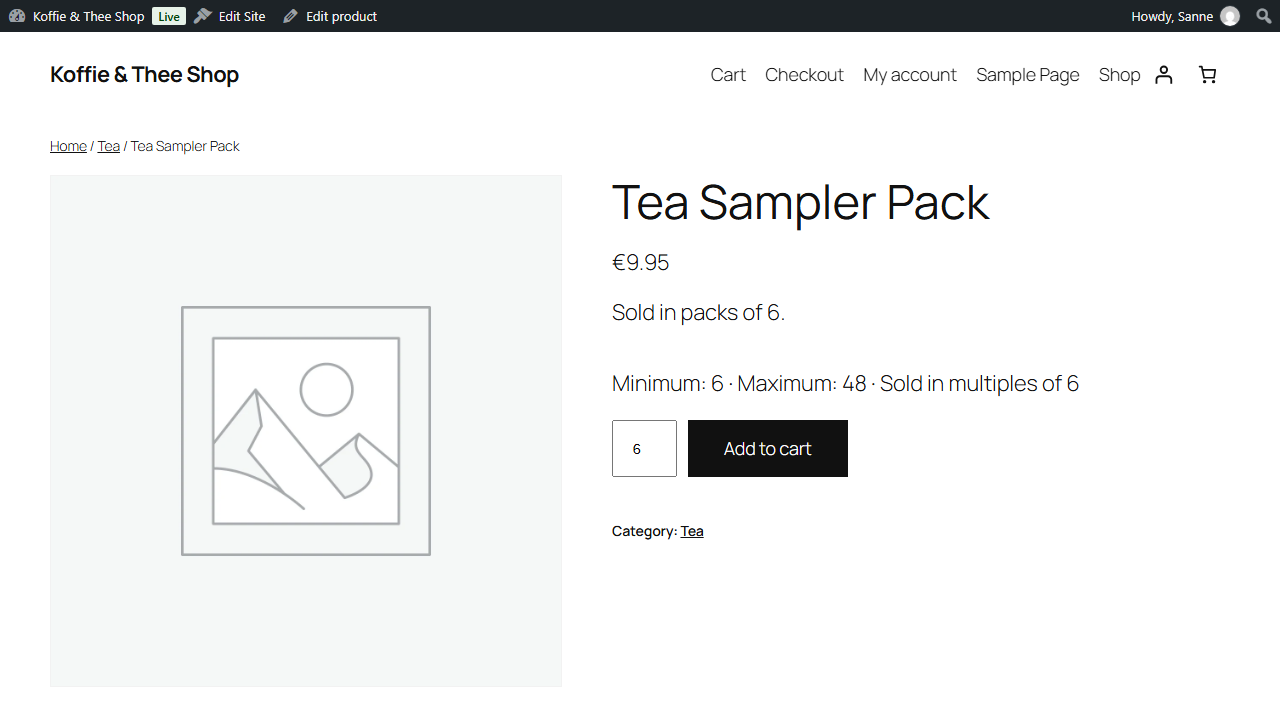The height and width of the screenshot is (720, 1280).
Task: Click 'Tea Sampler Pack' breadcrumb text
Action: click(185, 146)
